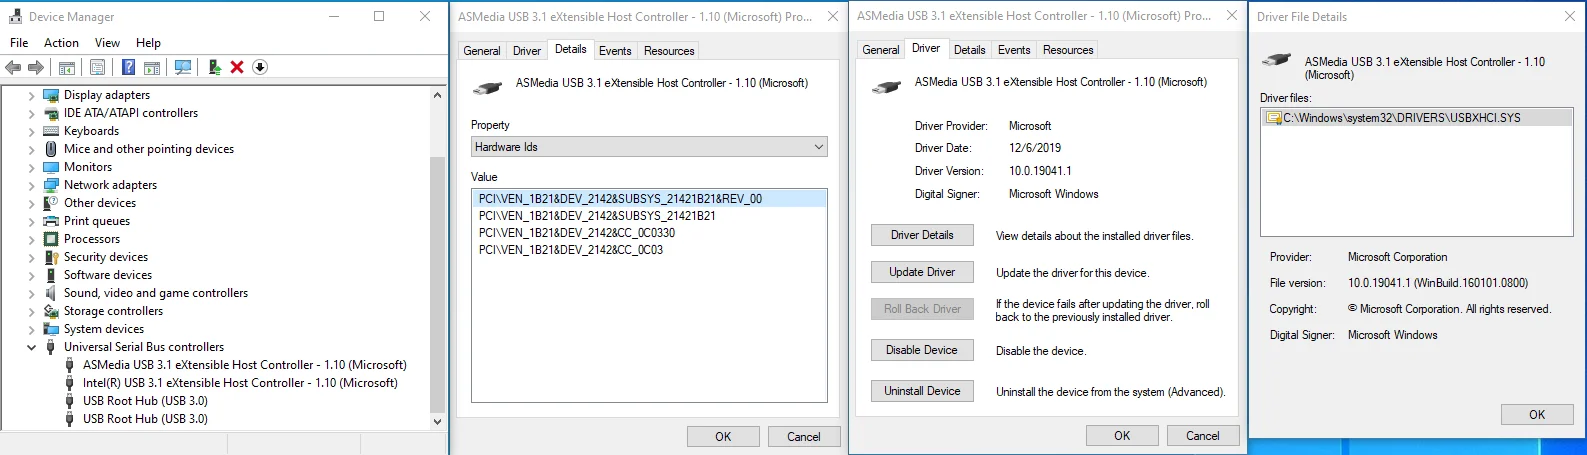Click the Forward arrow in Device Manager toolbar
The height and width of the screenshot is (455, 1587).
tap(36, 67)
